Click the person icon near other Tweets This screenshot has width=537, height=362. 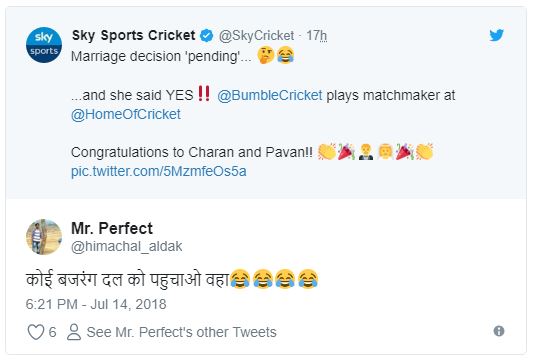click(x=74, y=332)
